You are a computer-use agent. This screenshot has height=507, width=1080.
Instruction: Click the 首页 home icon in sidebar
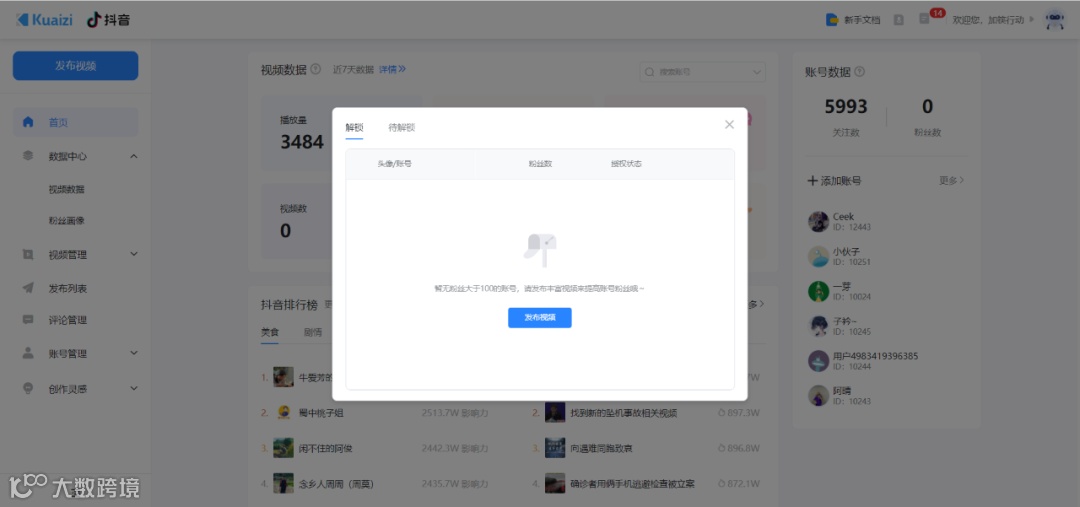[28, 122]
